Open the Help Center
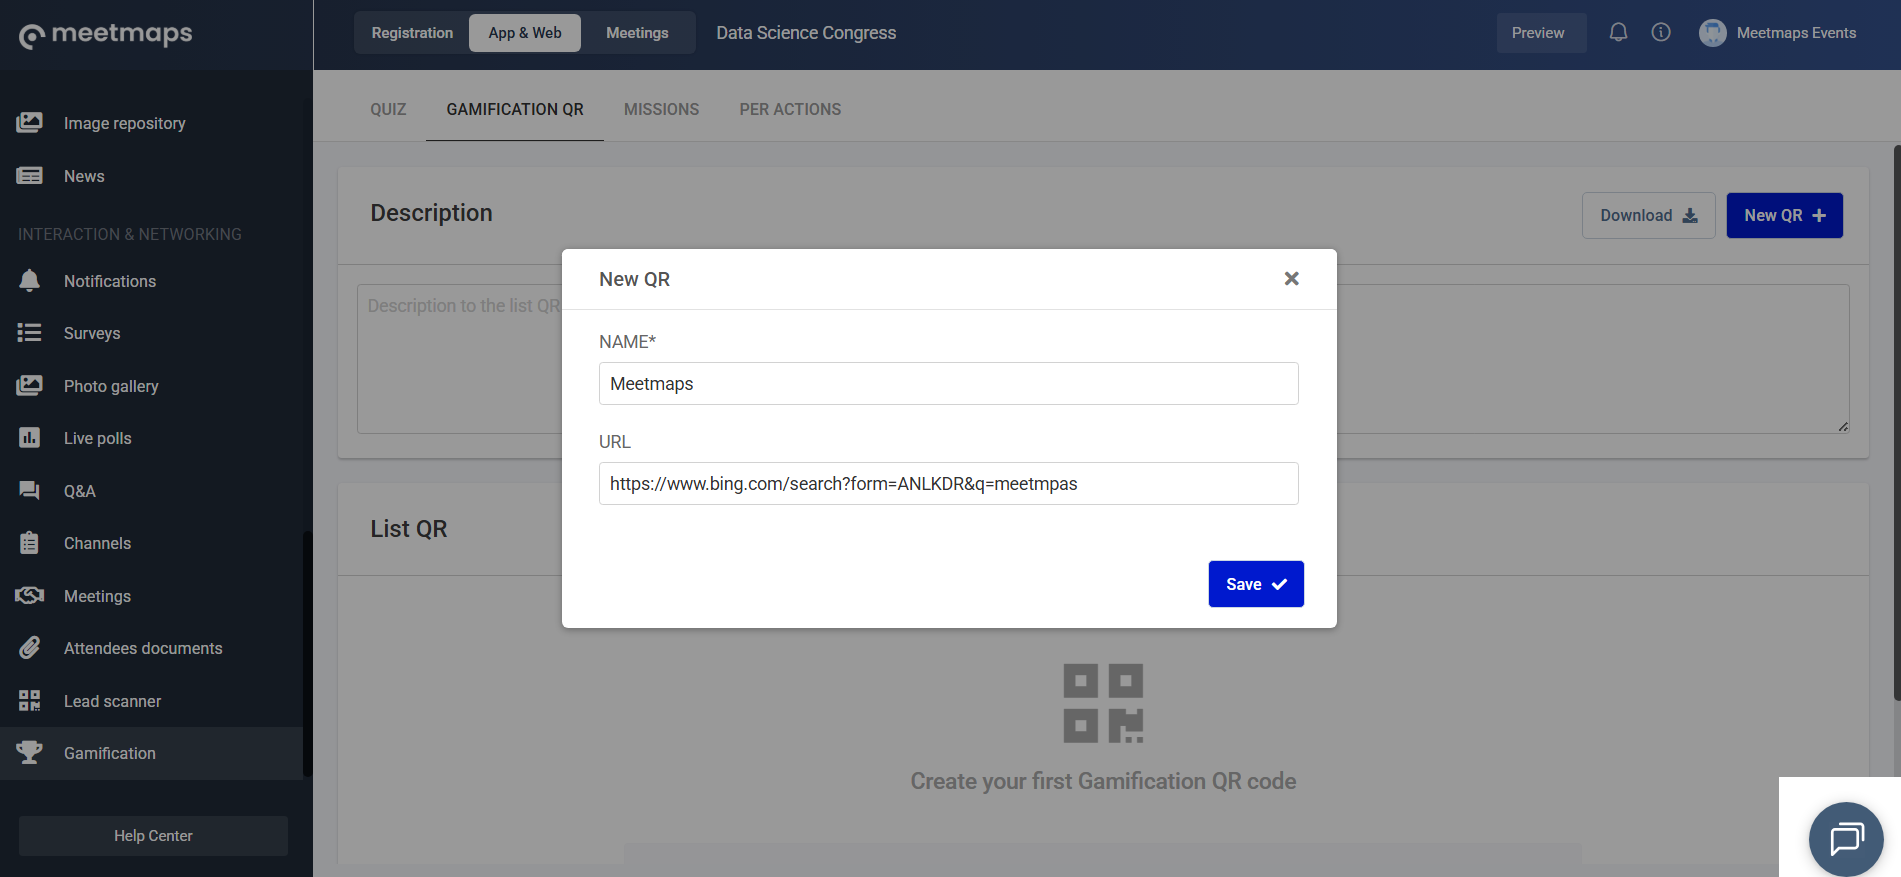The image size is (1901, 877). (153, 836)
